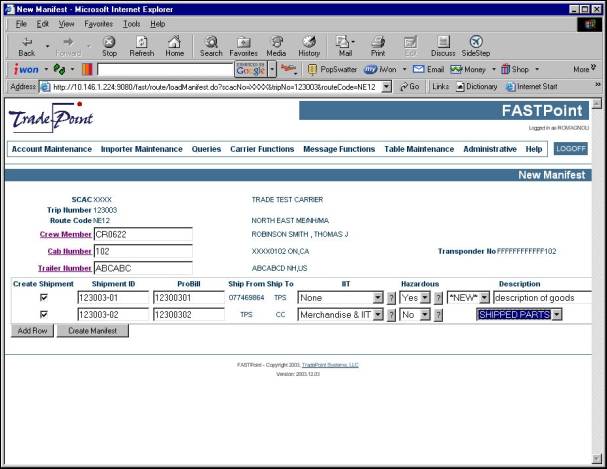Expand the More iWon toolbar options

[585, 69]
